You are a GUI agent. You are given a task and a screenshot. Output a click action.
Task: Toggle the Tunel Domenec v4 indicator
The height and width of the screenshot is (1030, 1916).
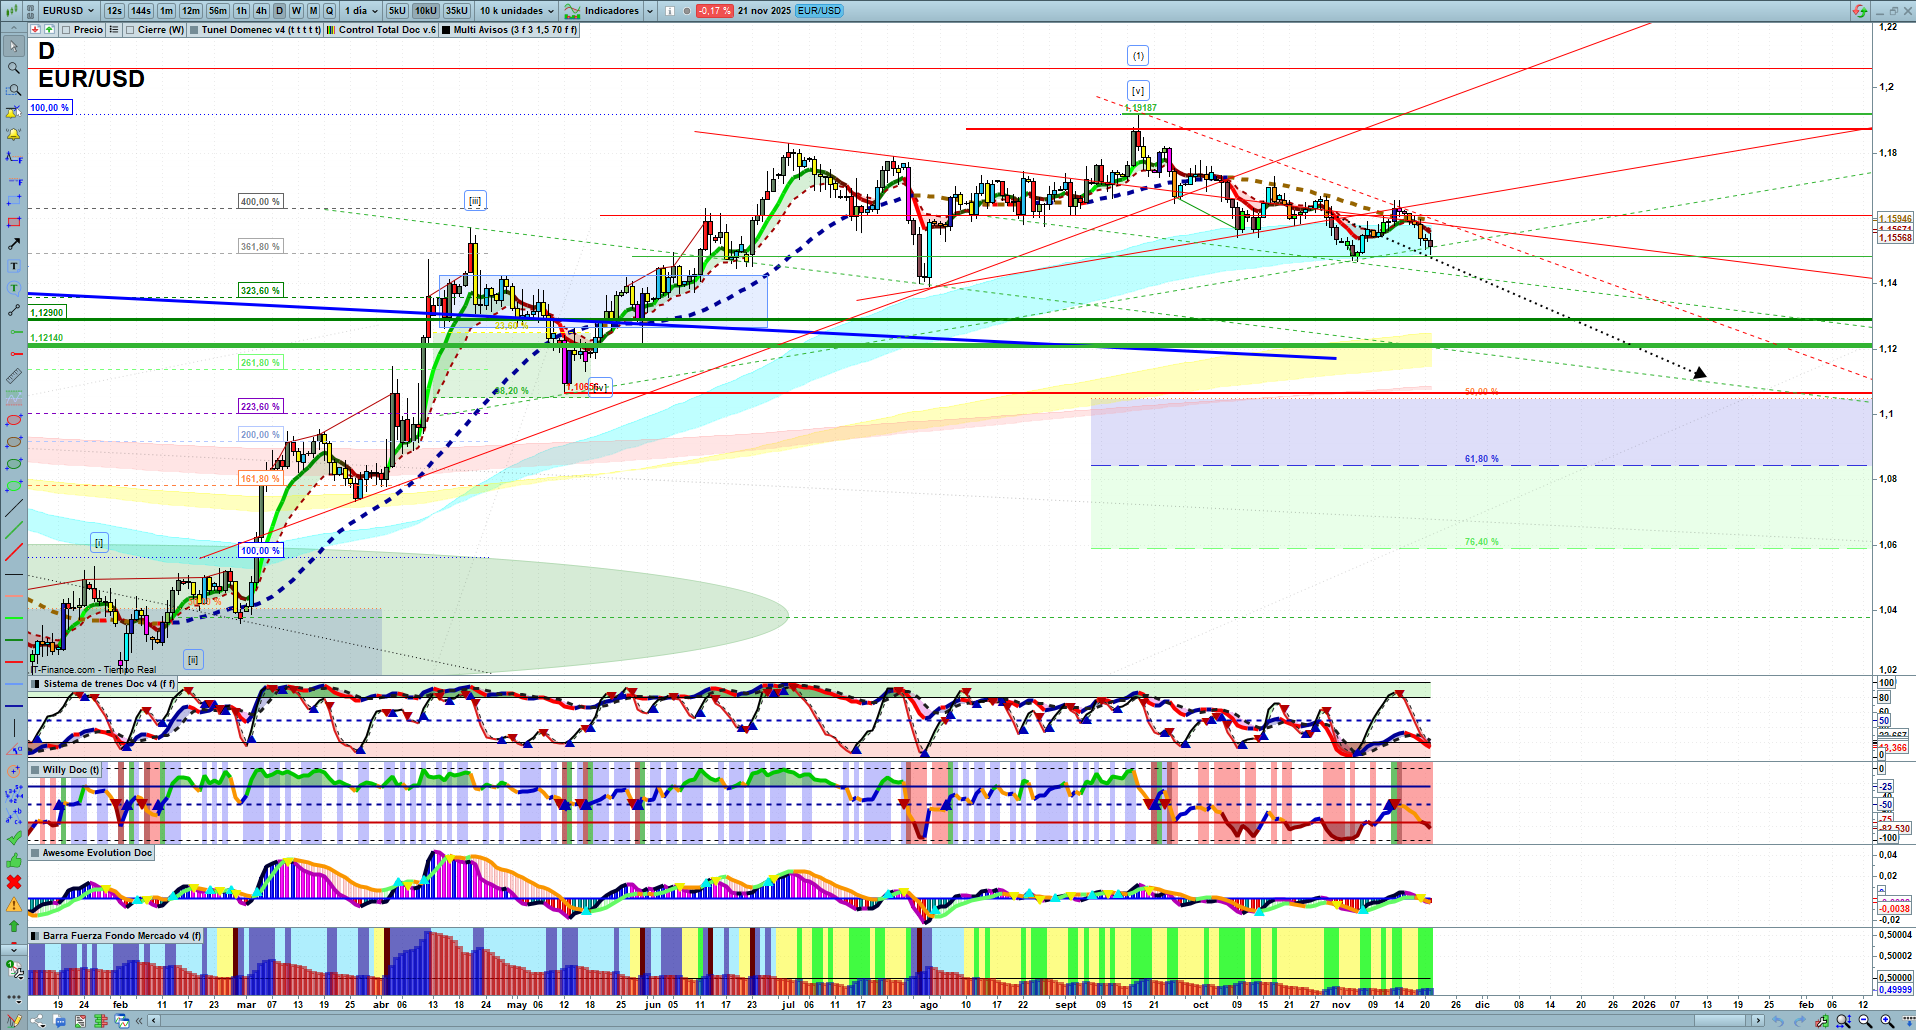click(194, 30)
